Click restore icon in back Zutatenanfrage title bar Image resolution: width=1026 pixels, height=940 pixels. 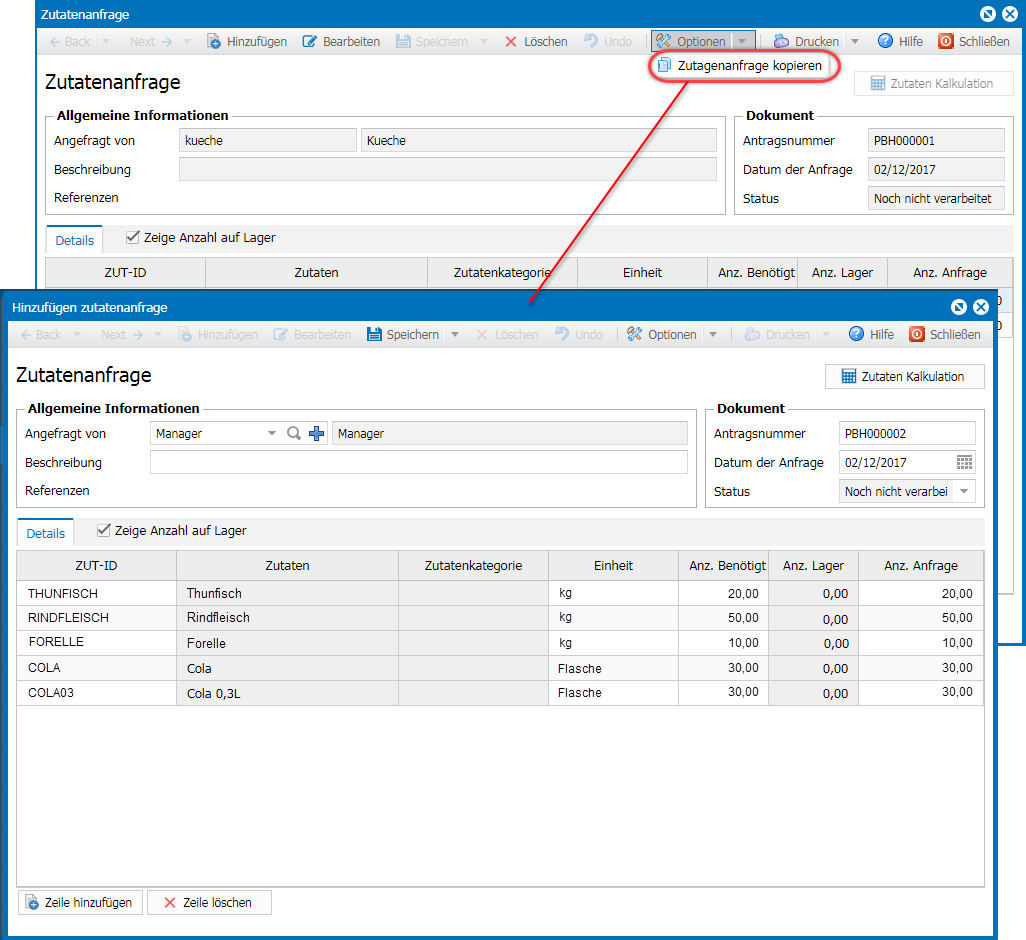click(987, 14)
